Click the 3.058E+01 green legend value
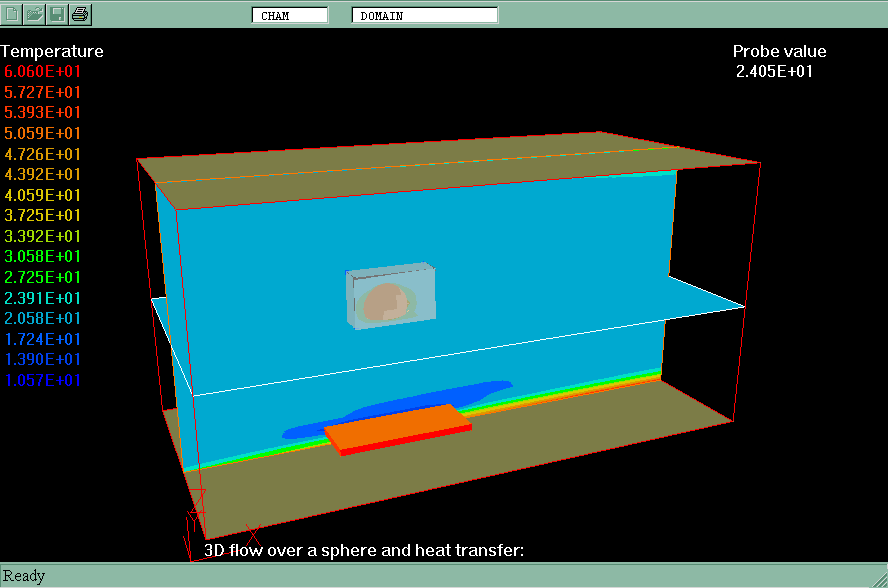 pos(43,257)
